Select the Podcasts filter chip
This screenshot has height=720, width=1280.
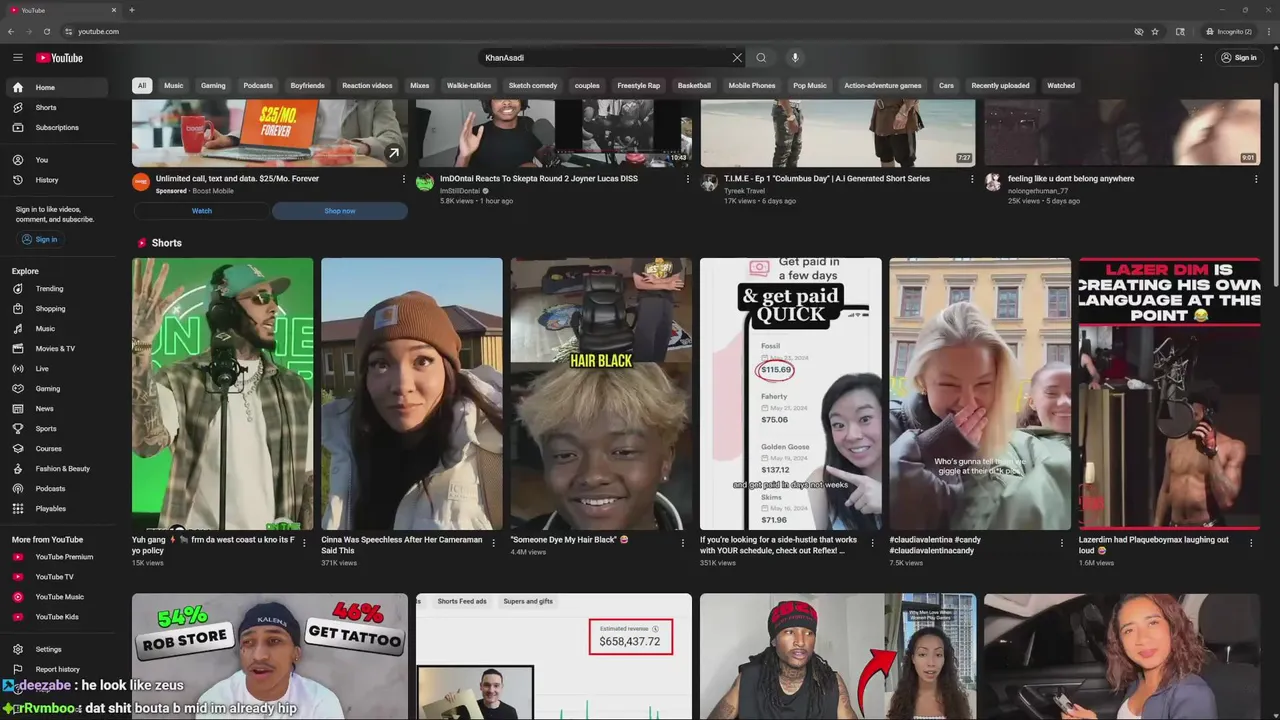[258, 85]
